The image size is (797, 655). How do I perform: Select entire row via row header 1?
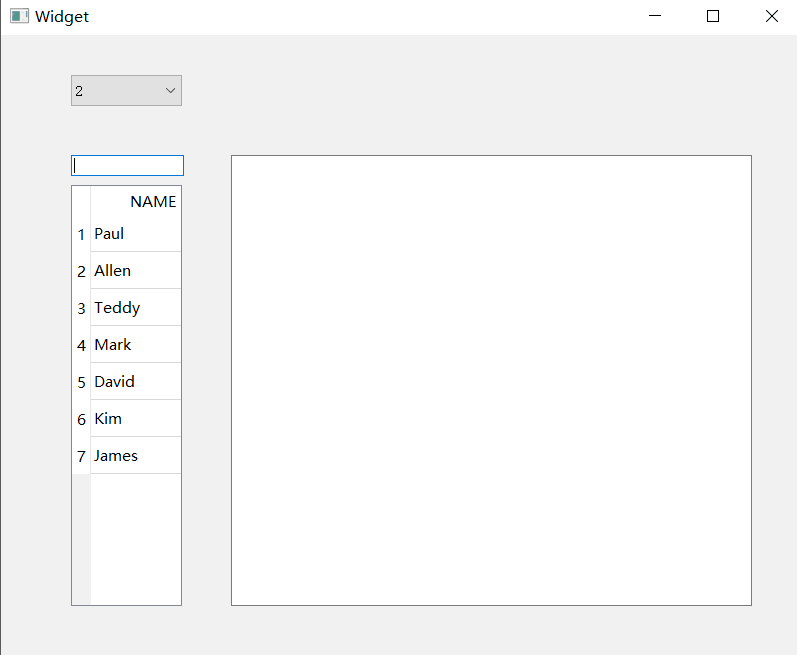coord(81,235)
